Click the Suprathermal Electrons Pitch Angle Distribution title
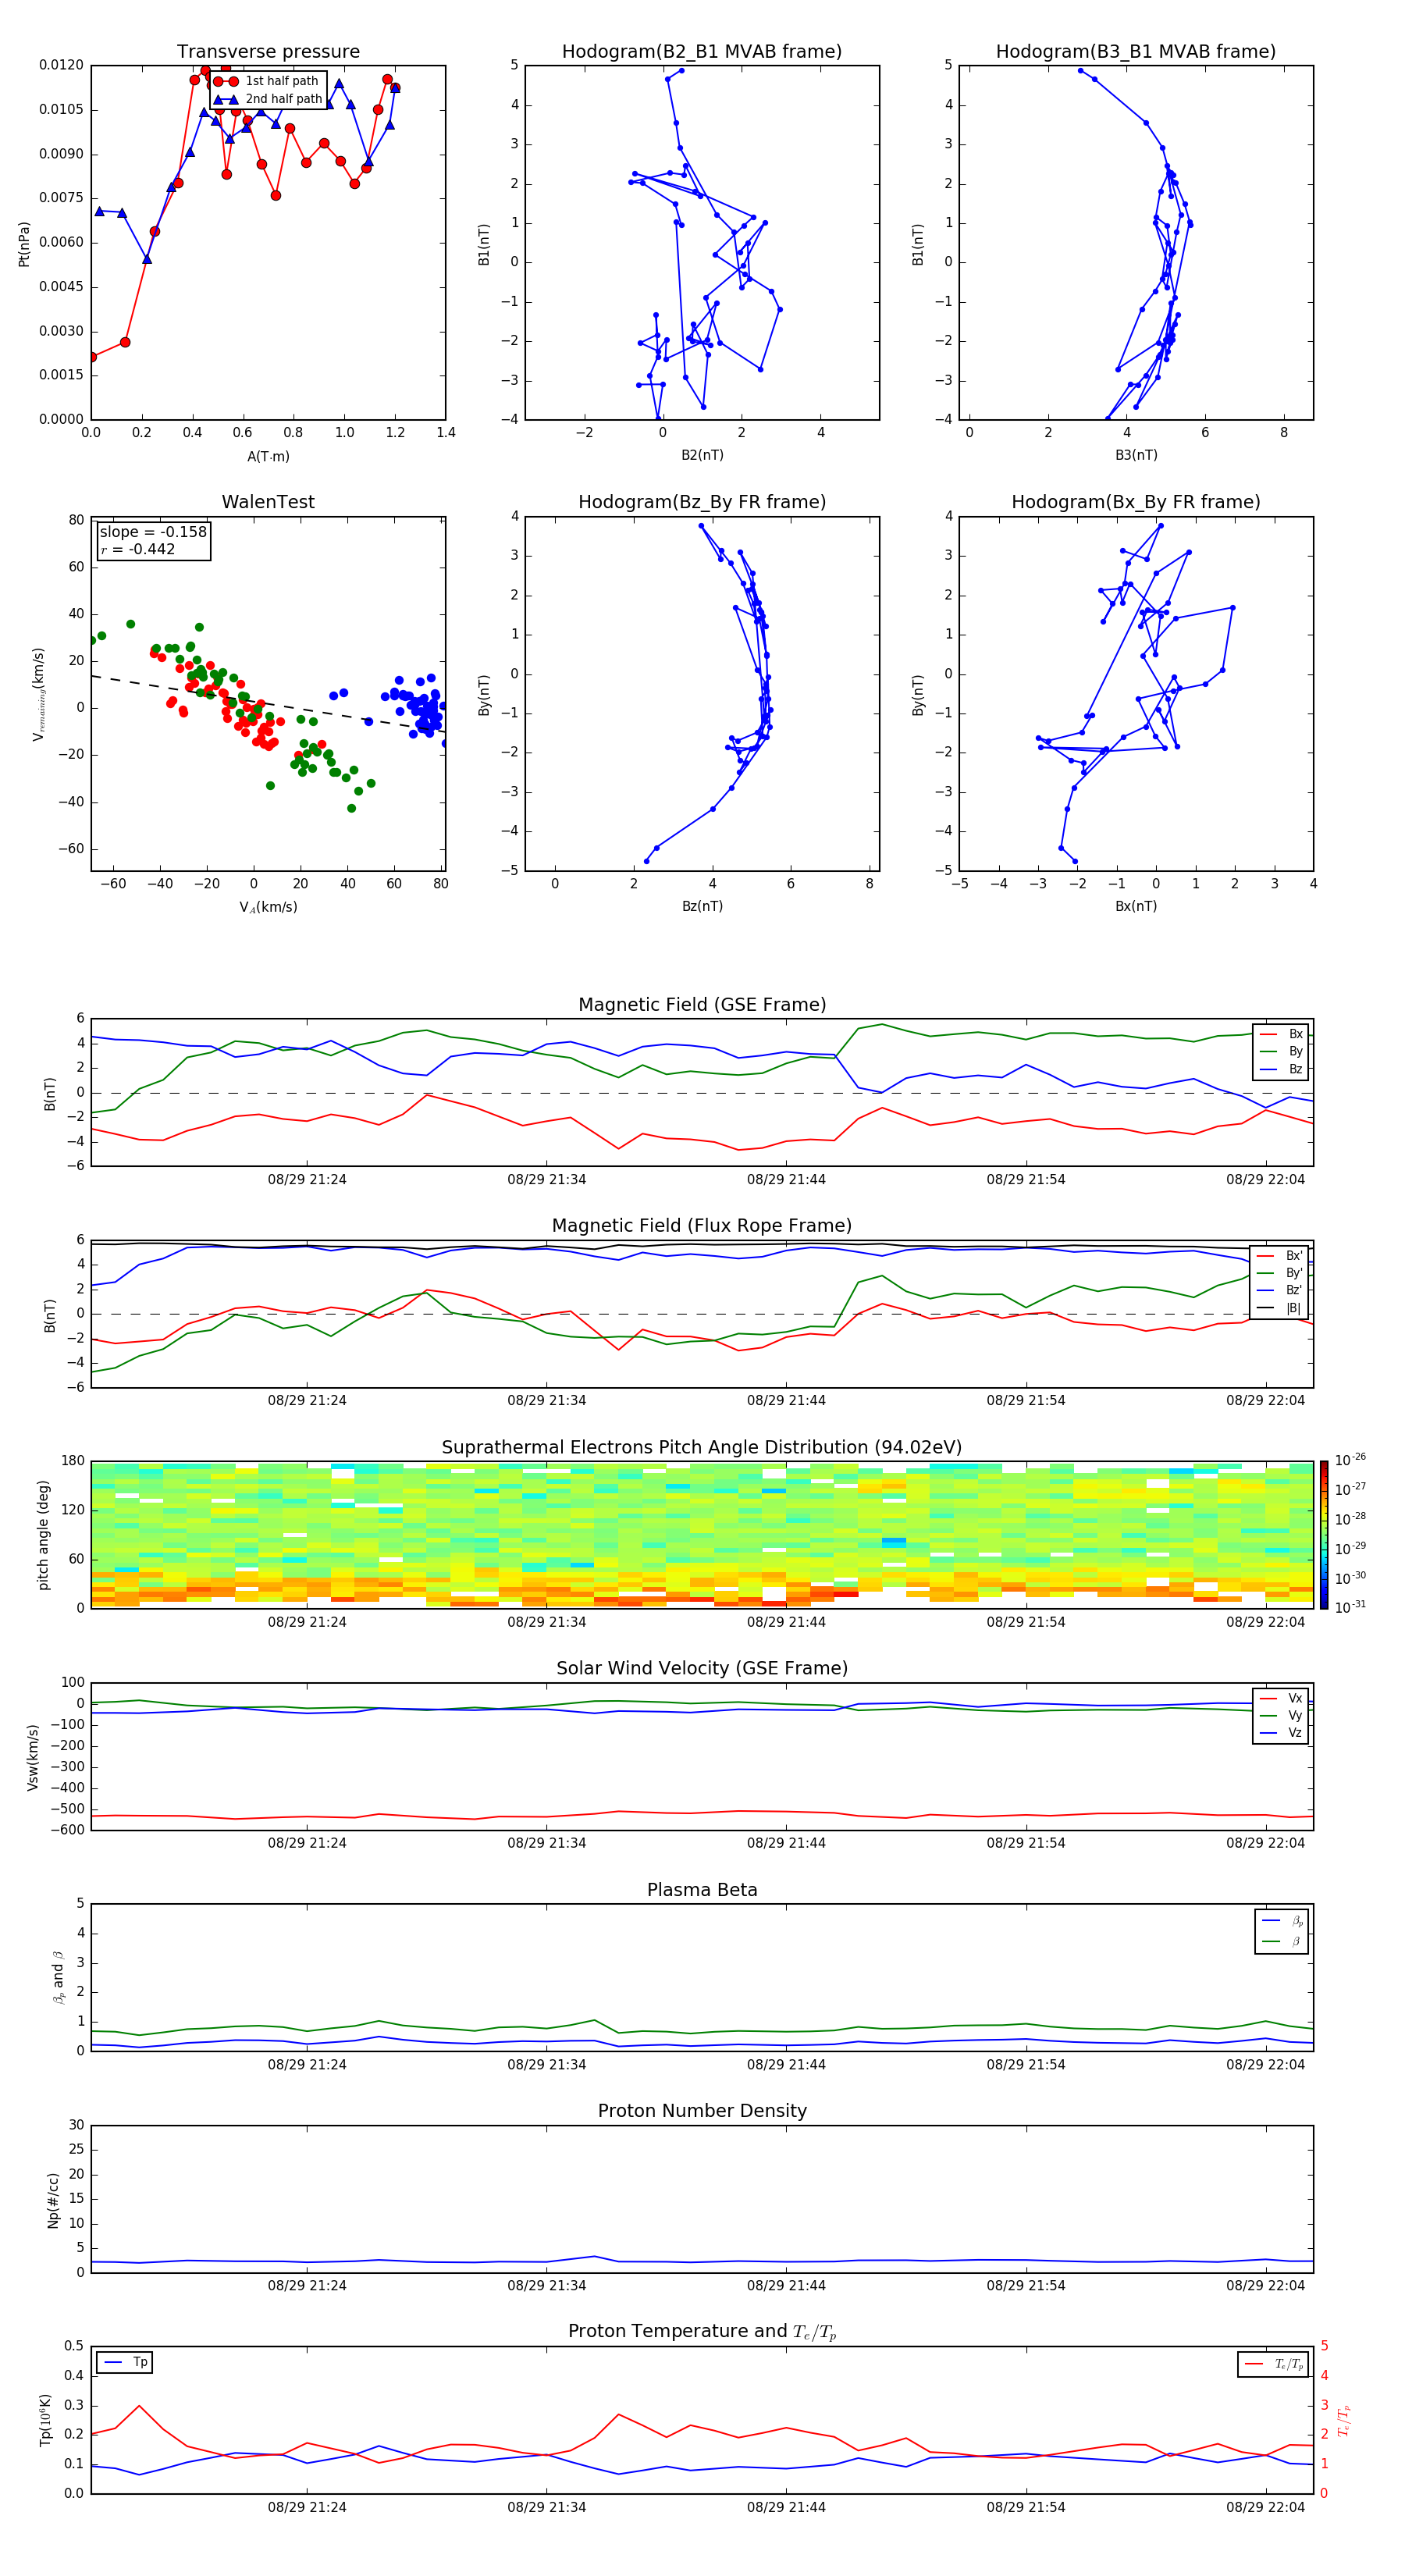The width and height of the screenshot is (1405, 2576). point(702,1447)
